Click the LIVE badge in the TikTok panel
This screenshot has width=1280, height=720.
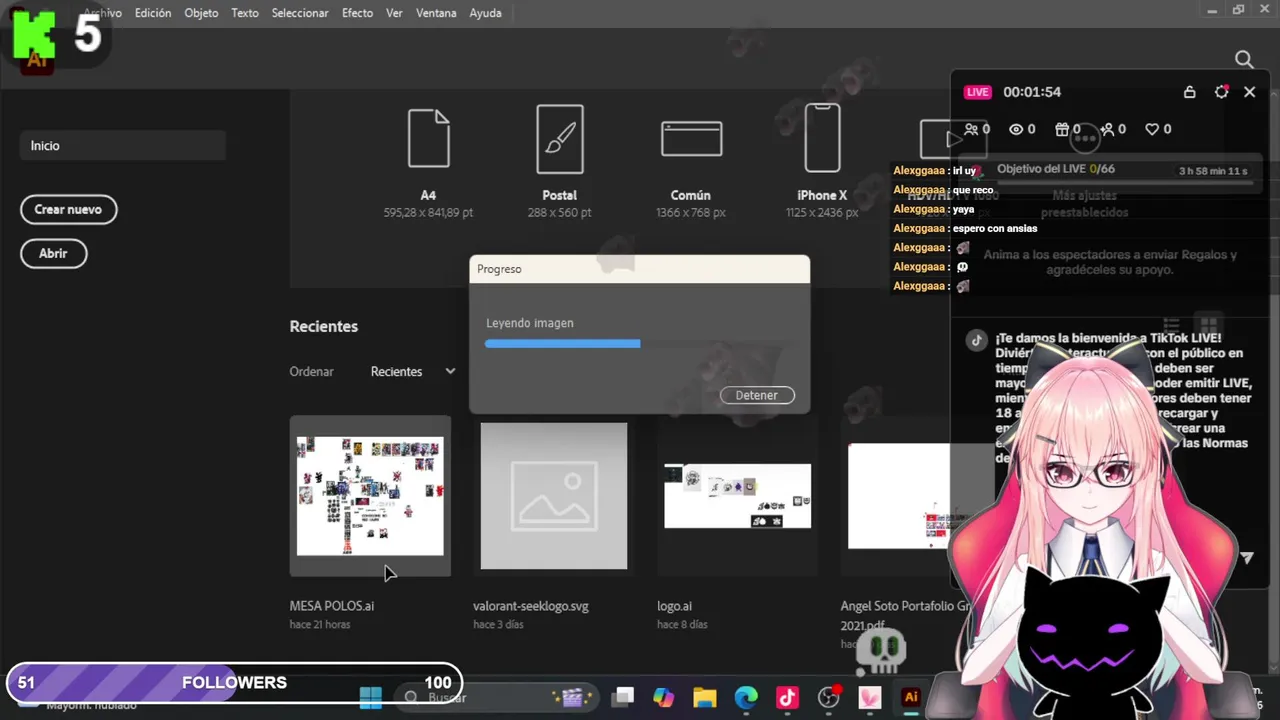pos(978,92)
